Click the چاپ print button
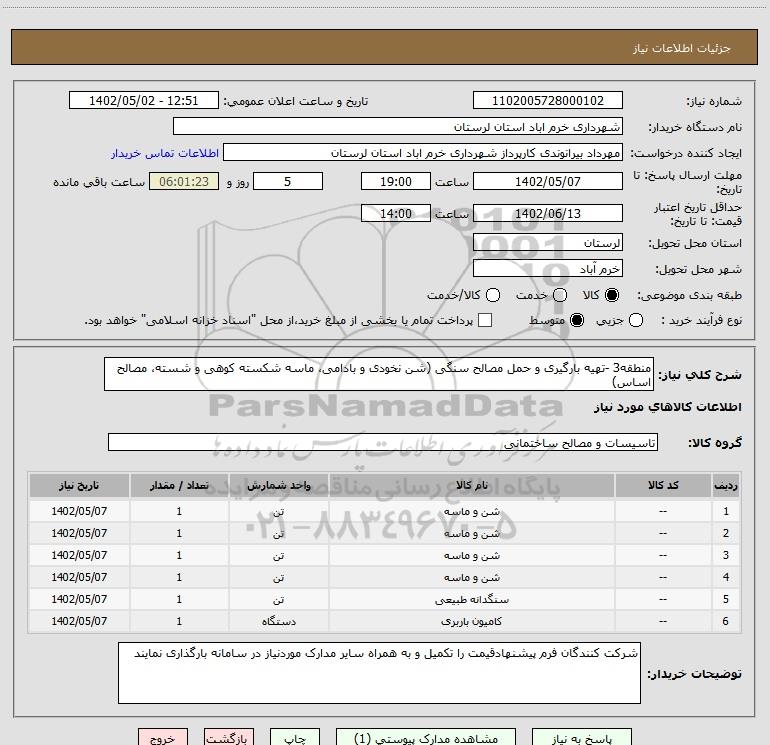This screenshot has height=745, width=770. (295, 738)
